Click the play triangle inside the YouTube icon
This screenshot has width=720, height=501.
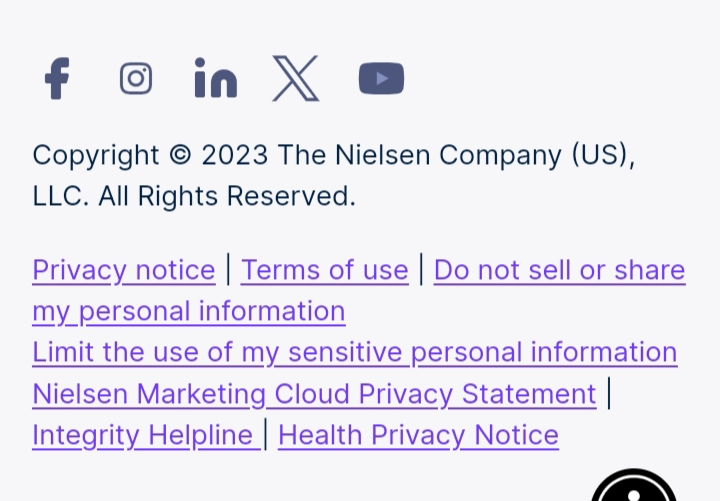coord(382,79)
